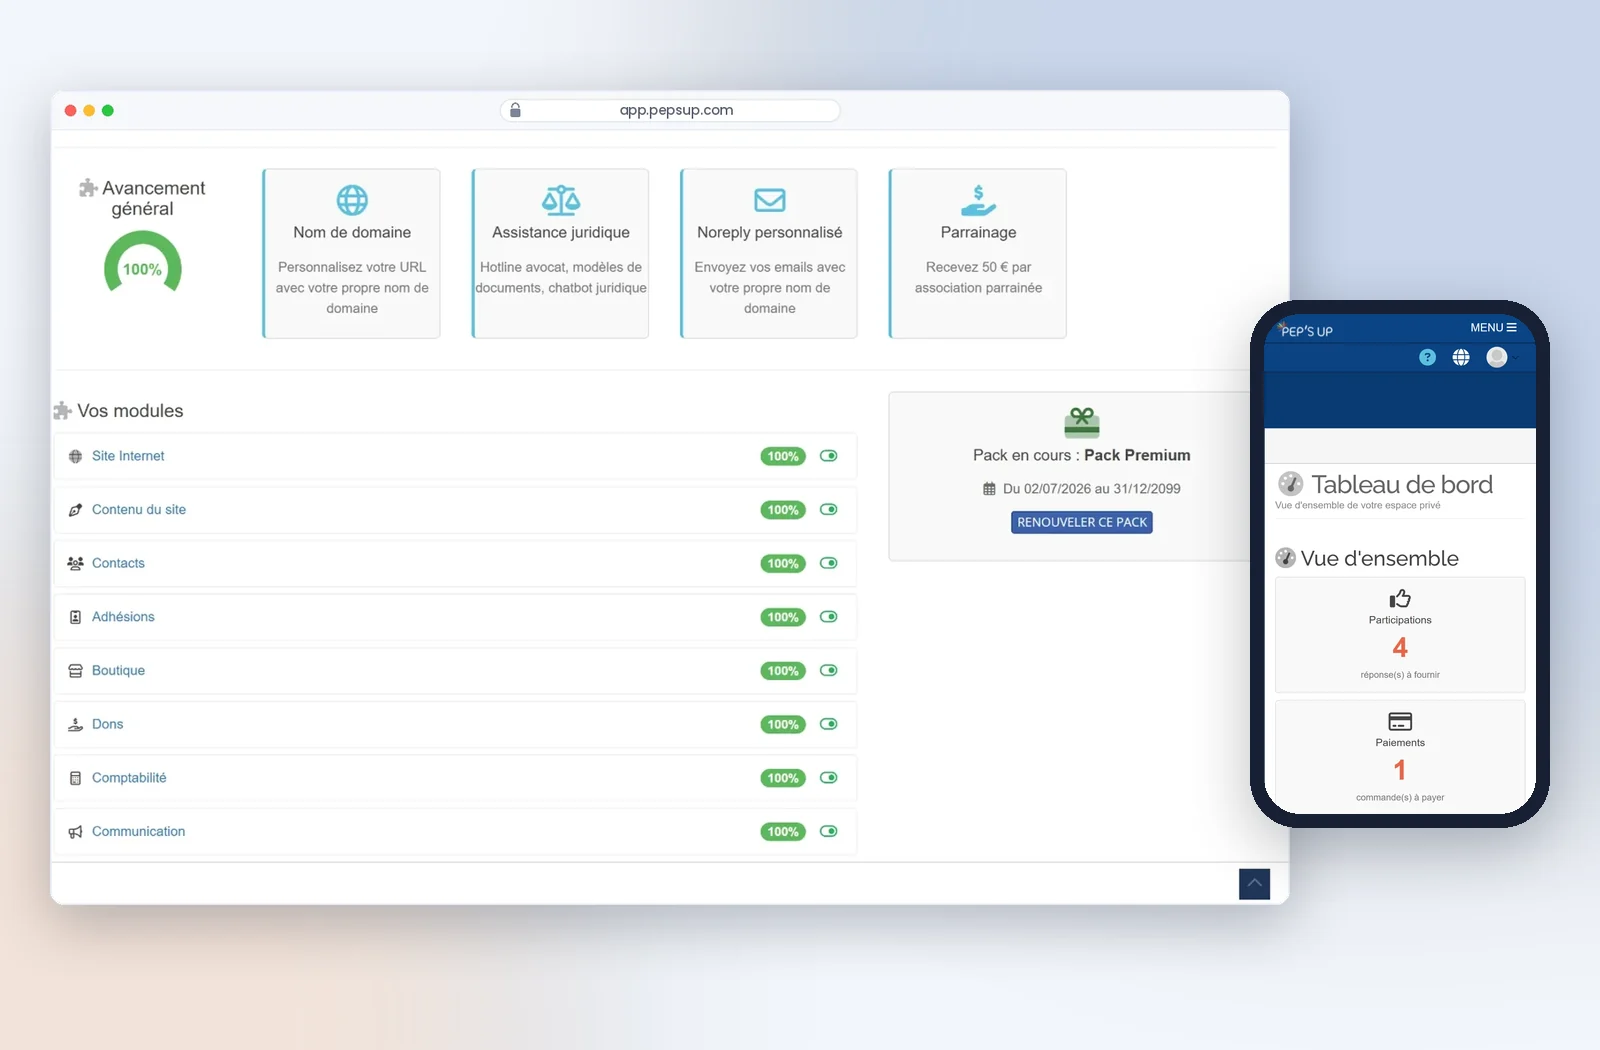Click the Avancement général 100% progress gauge

tap(143, 262)
